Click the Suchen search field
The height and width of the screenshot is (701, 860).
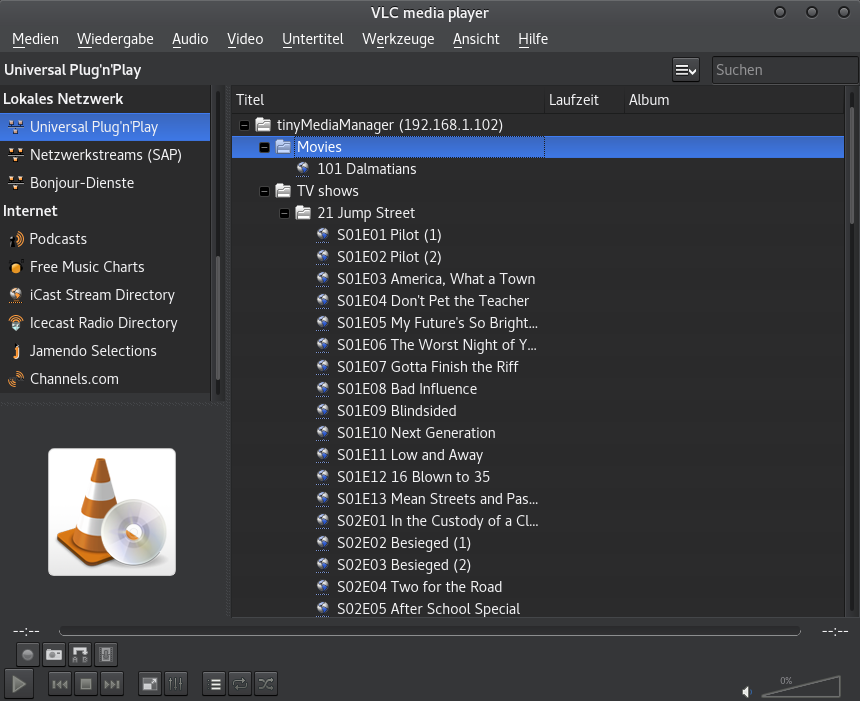click(x=784, y=70)
